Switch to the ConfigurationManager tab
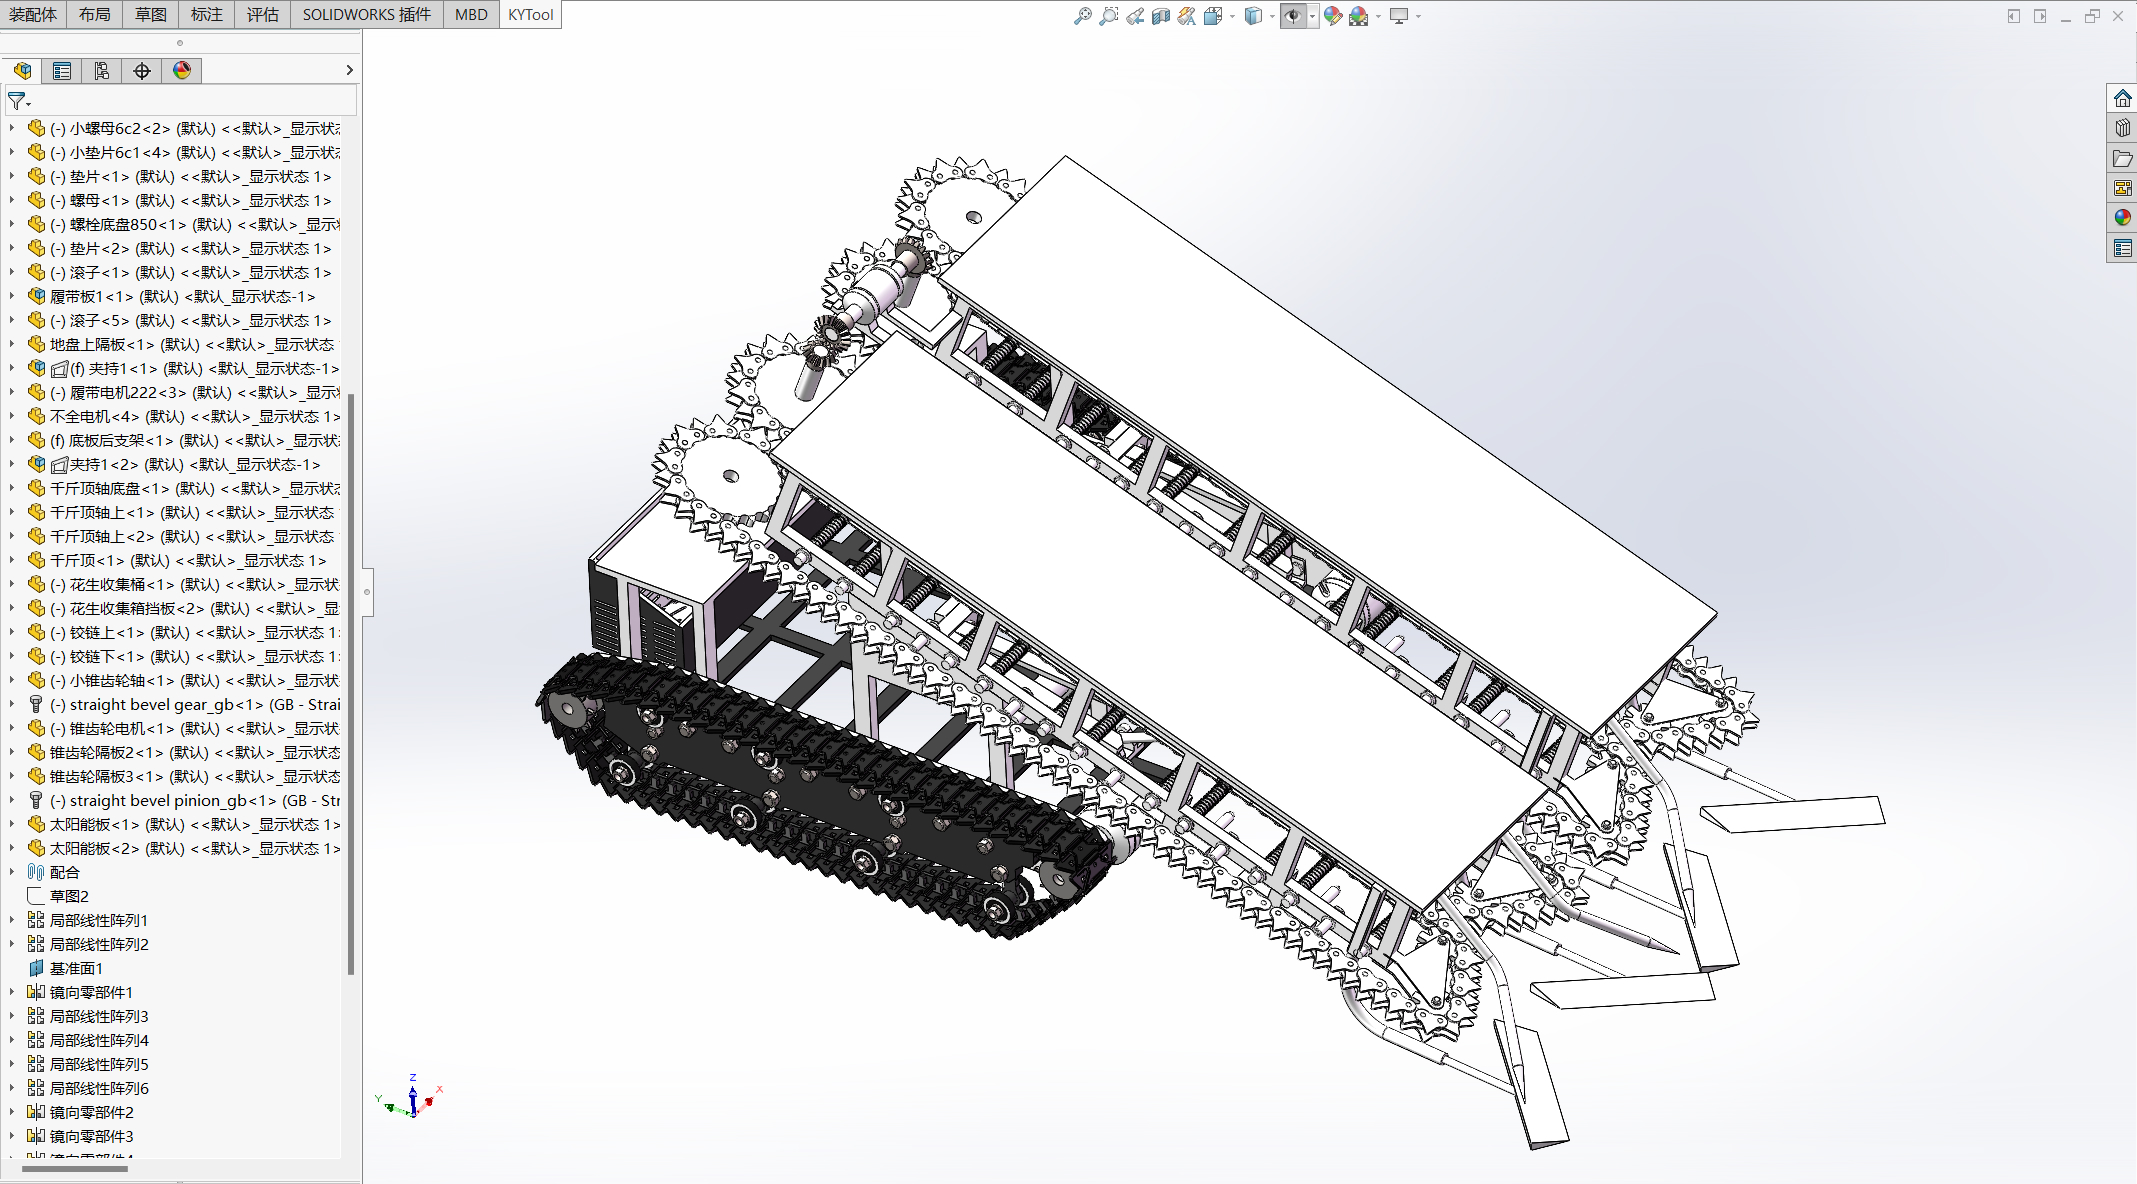2137x1184 pixels. point(102,70)
